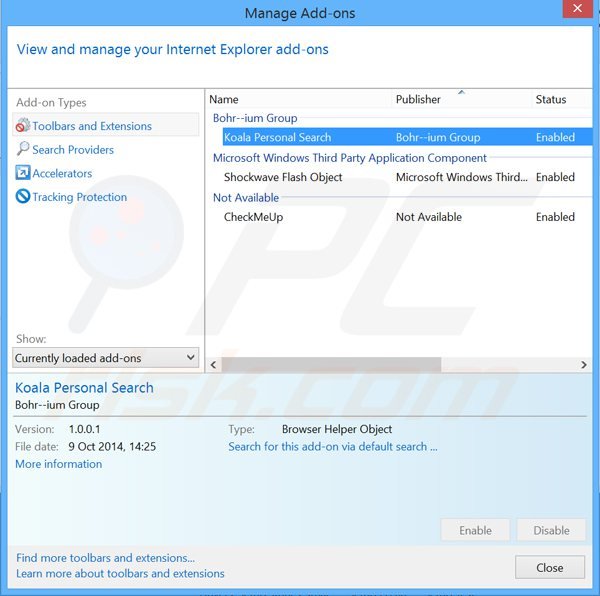600x596 pixels.
Task: Search for this add-on via default search
Action: (332, 447)
